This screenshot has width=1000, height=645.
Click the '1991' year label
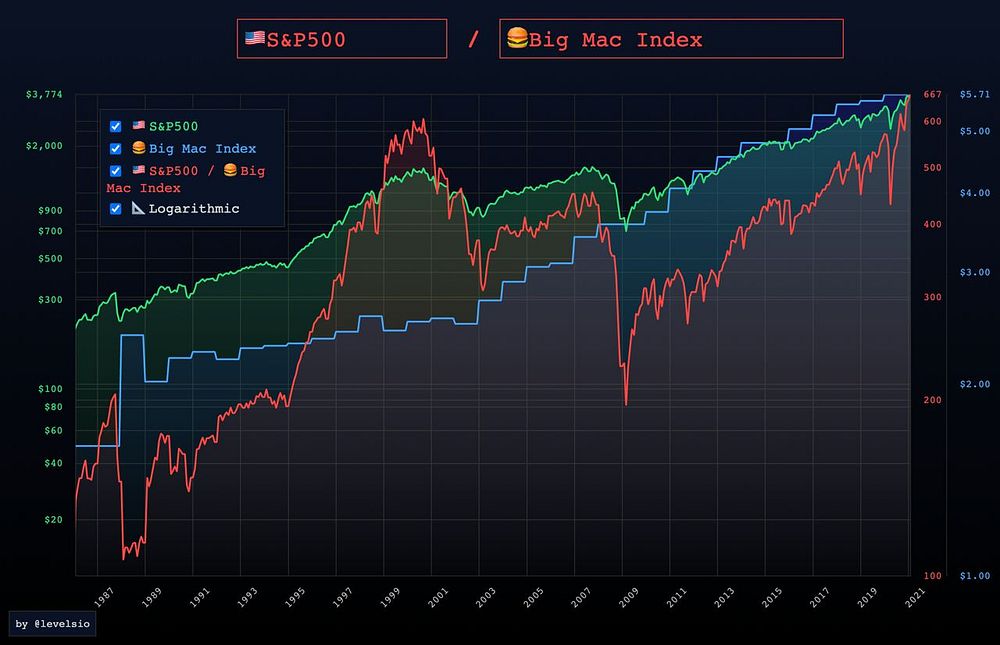[x=199, y=597]
